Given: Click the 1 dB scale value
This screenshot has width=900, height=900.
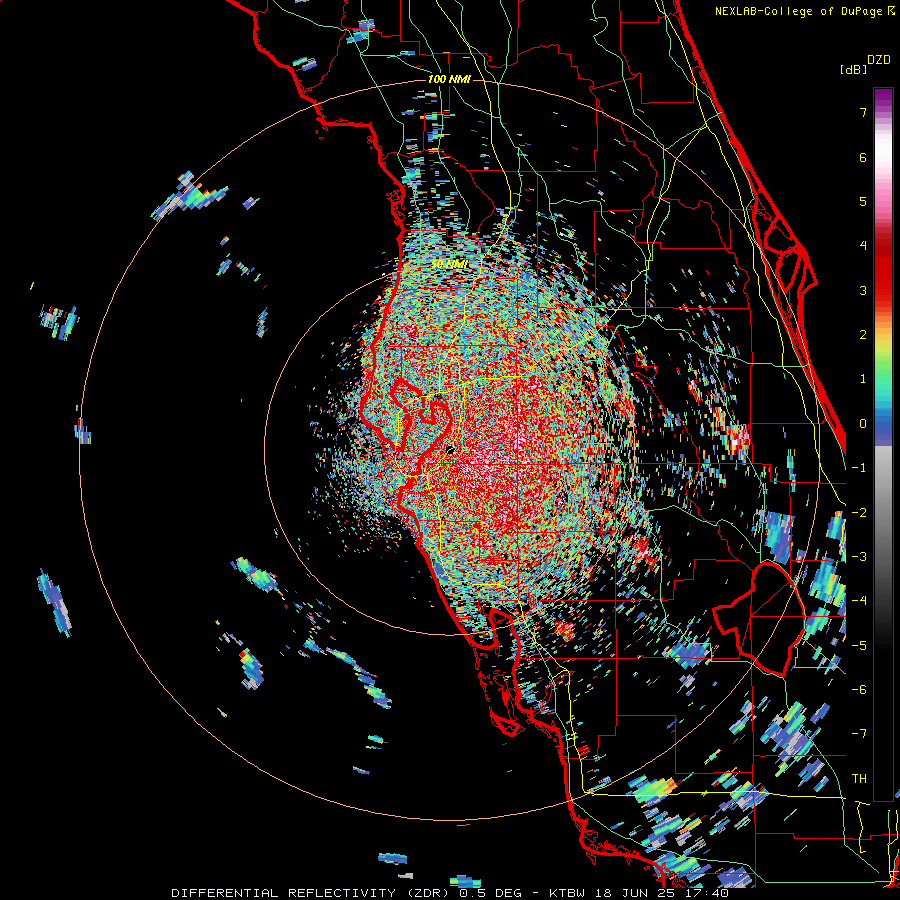Looking at the screenshot, I should (863, 379).
